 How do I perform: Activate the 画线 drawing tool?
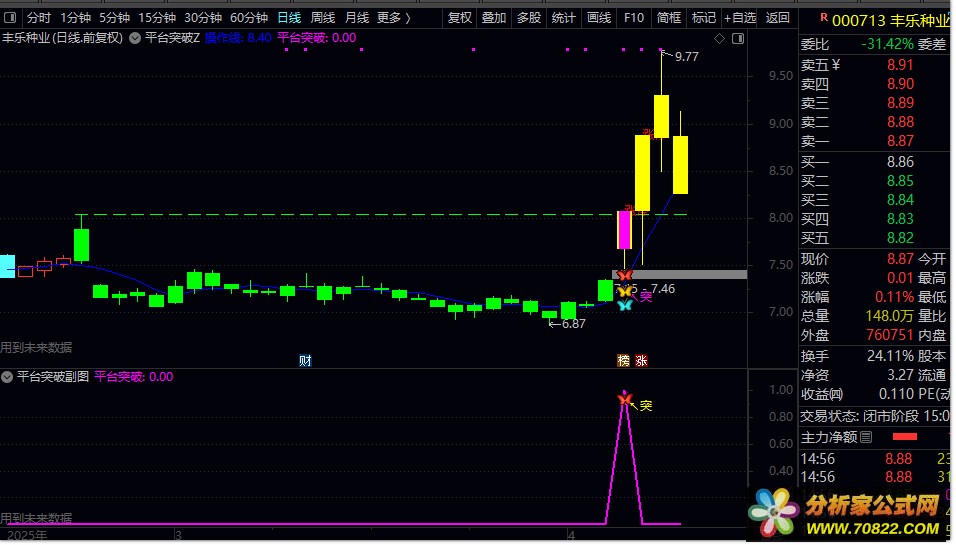[x=599, y=18]
